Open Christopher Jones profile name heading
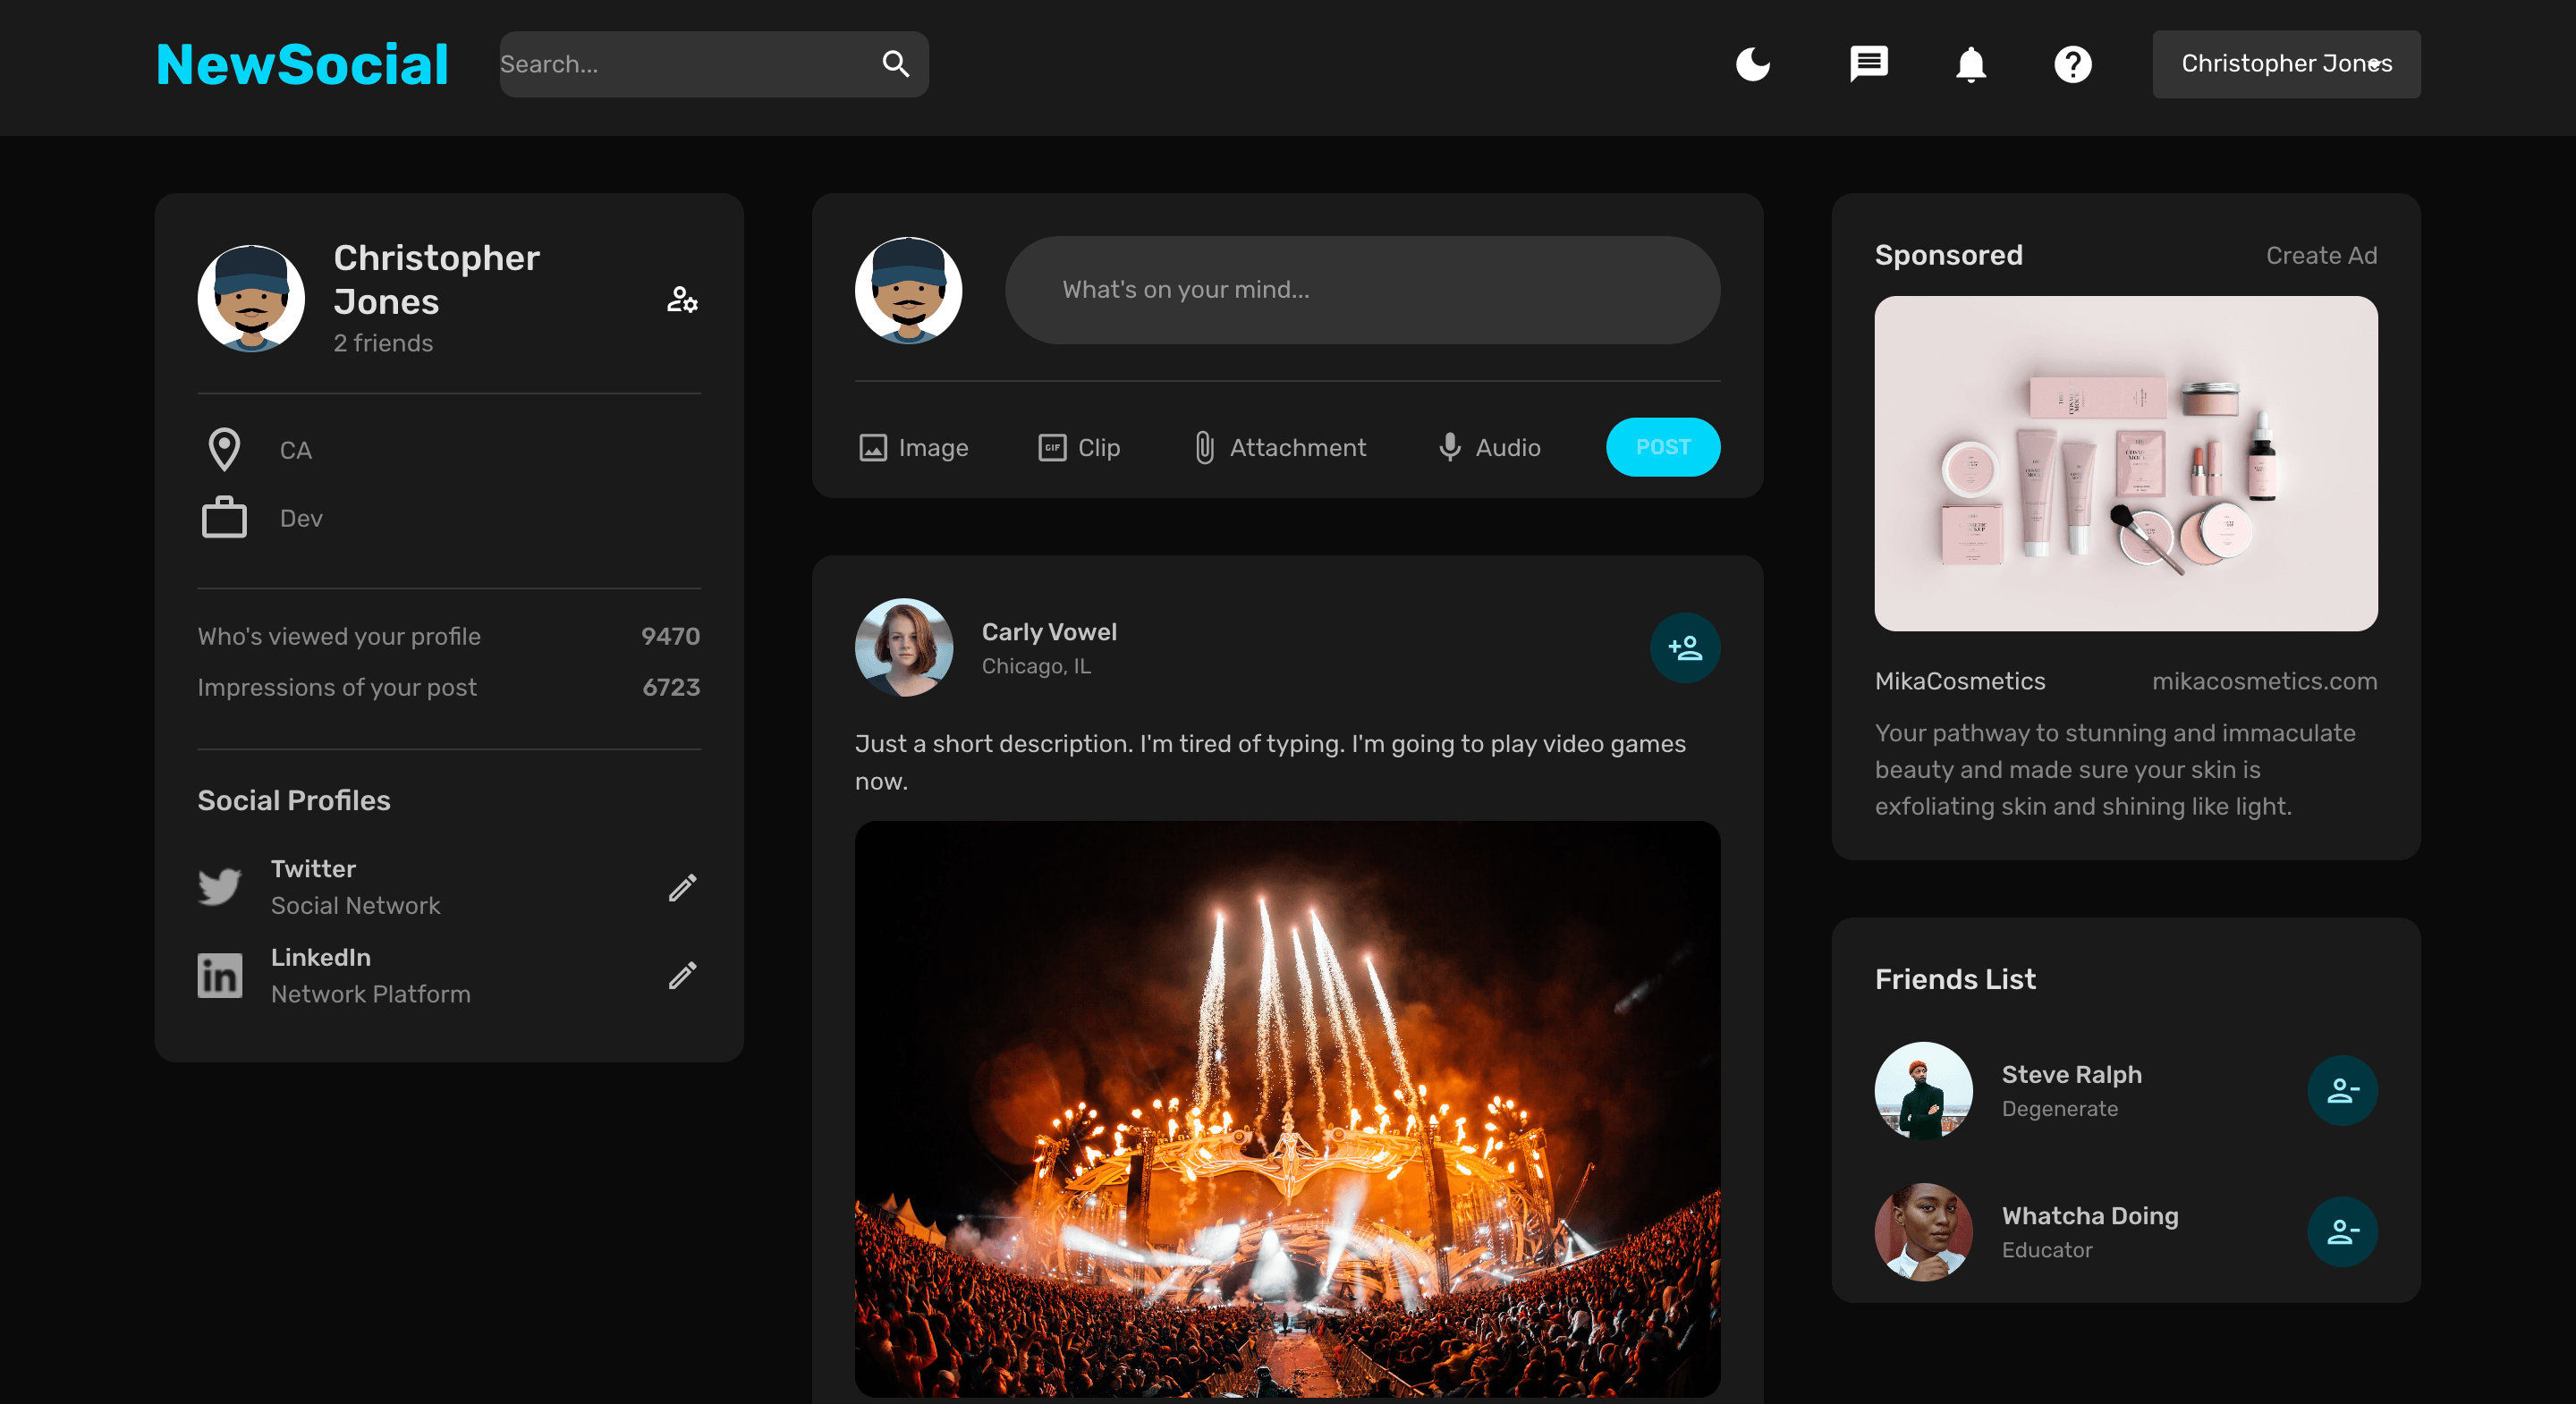Viewport: 2576px width, 1404px height. [x=437, y=279]
